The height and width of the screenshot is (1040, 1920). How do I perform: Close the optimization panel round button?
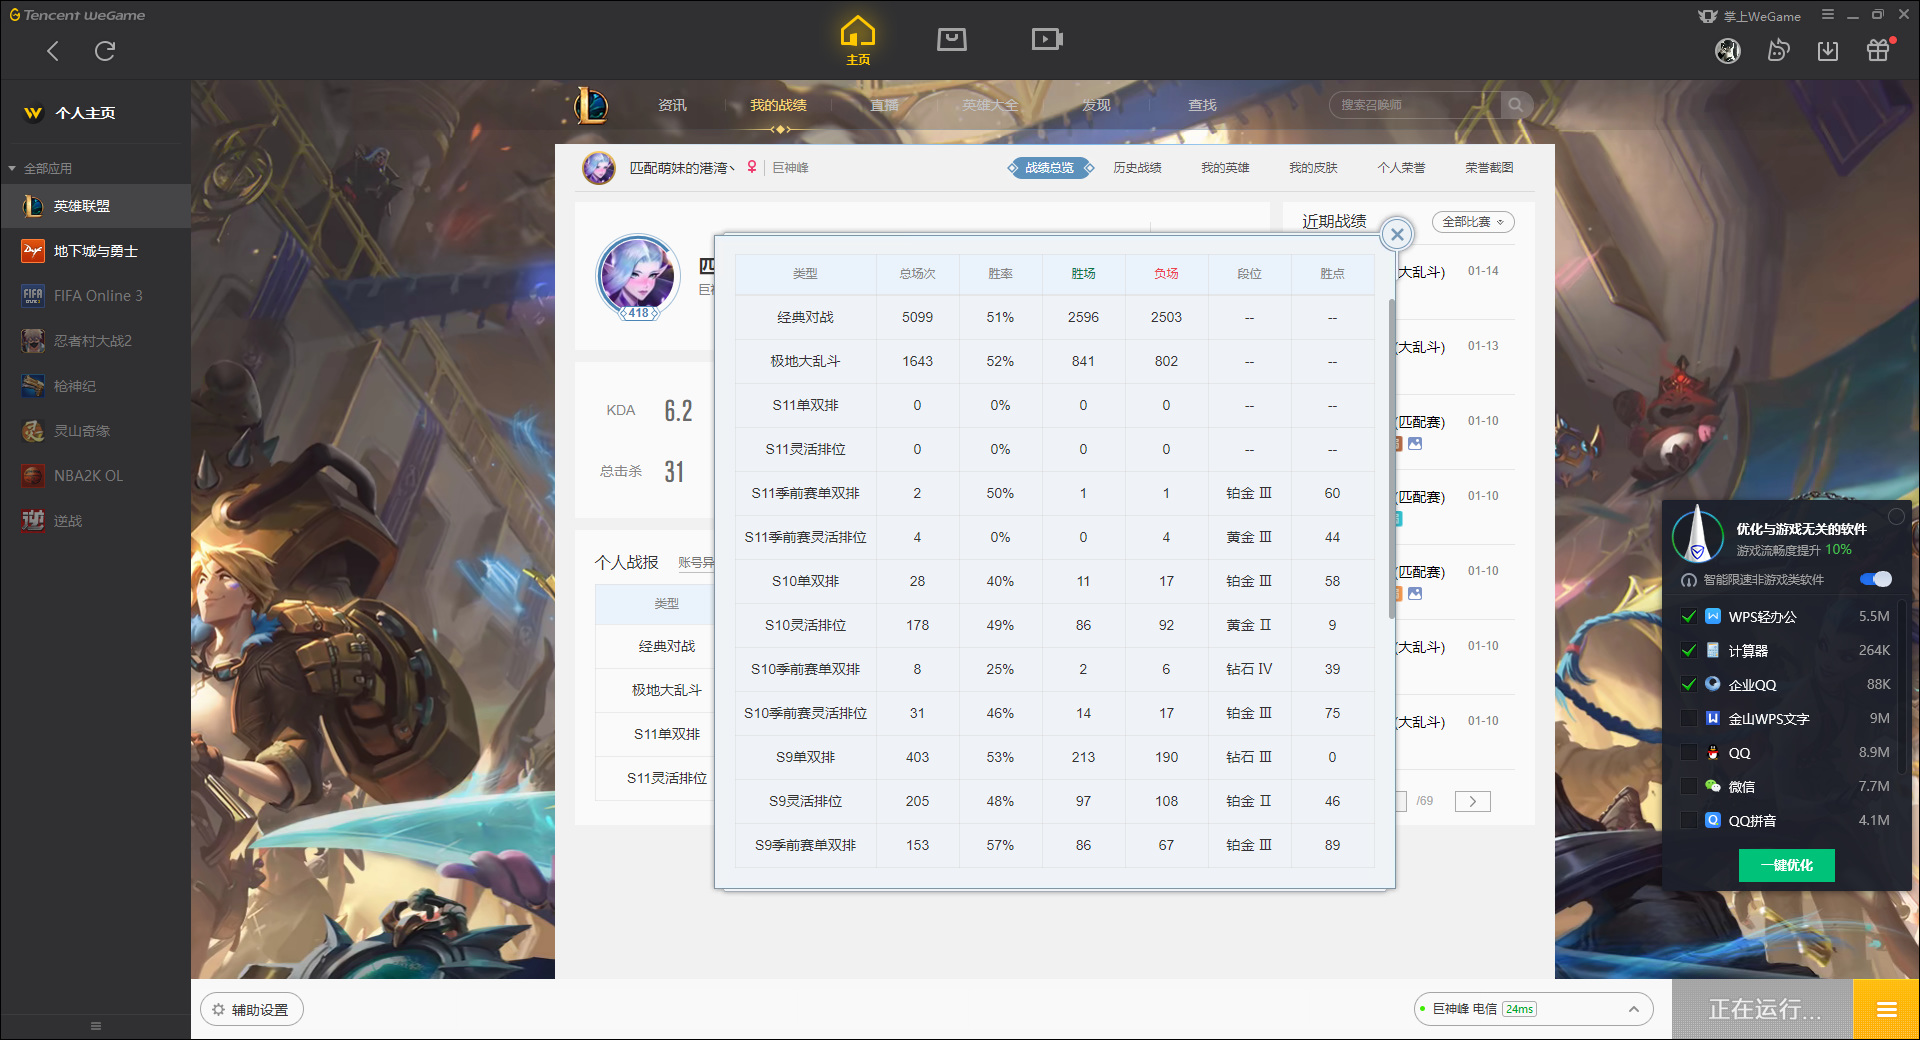pos(1896,517)
